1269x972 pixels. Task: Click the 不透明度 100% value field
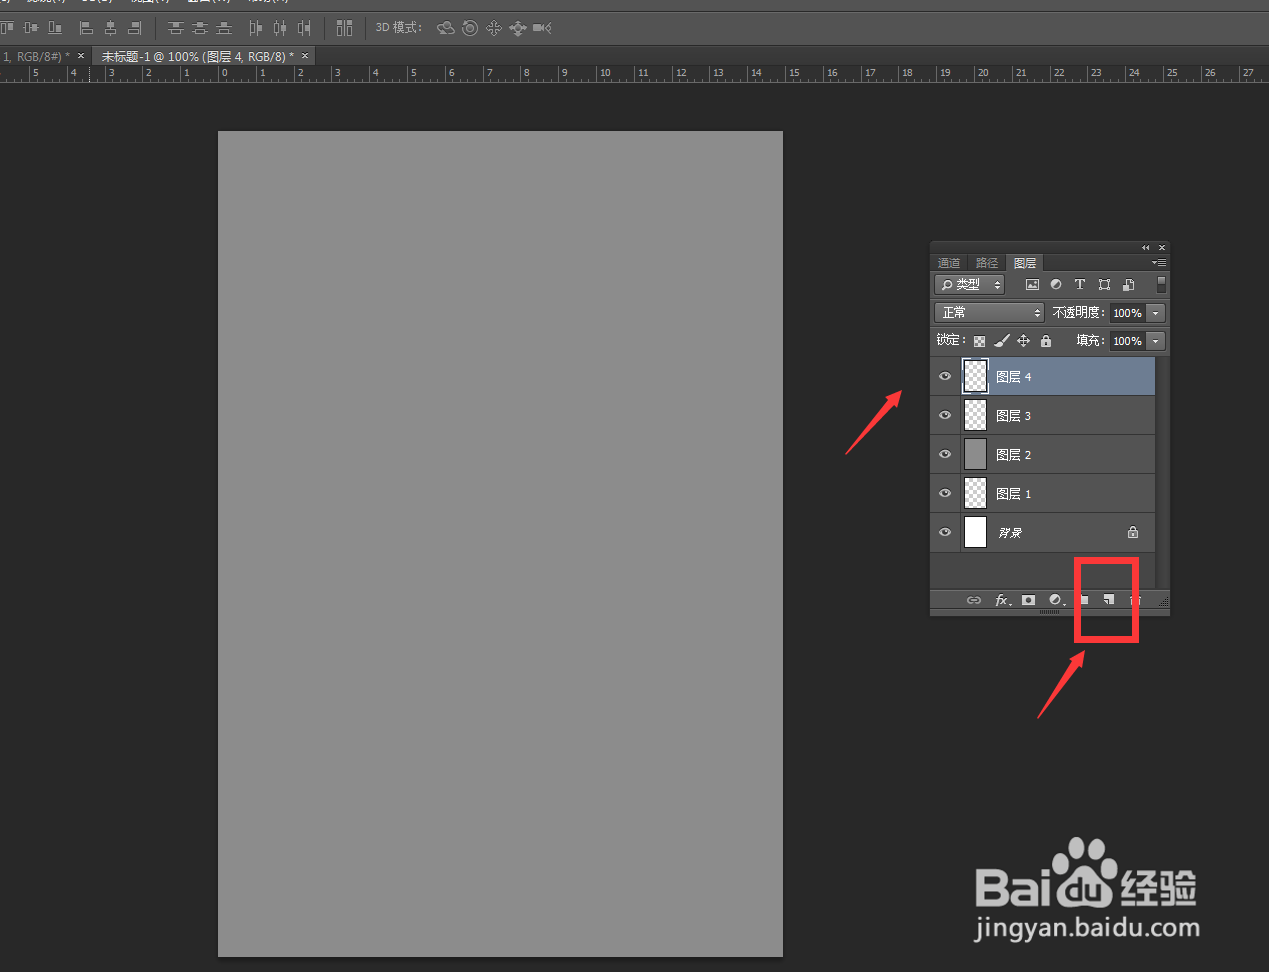coord(1127,313)
